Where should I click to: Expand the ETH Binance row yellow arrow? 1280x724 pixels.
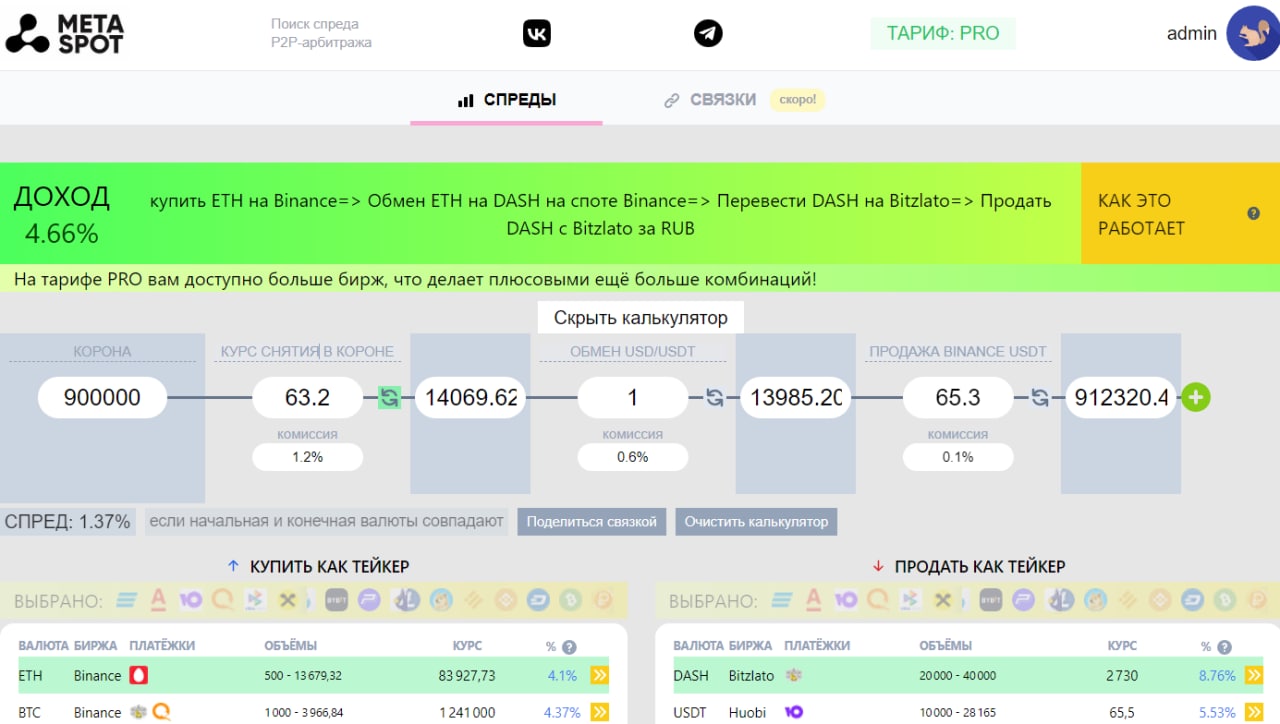coord(599,676)
